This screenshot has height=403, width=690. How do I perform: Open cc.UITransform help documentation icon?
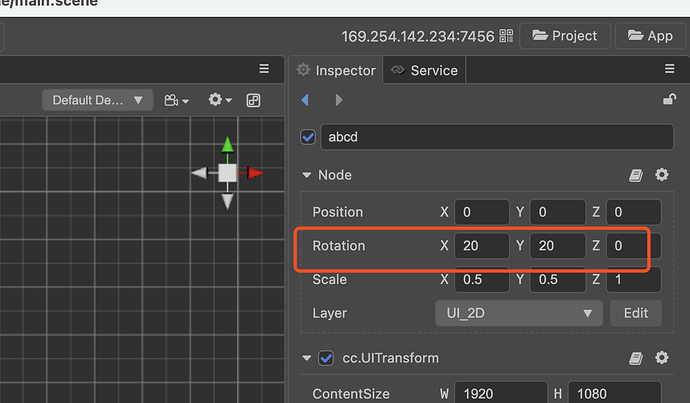[636, 358]
